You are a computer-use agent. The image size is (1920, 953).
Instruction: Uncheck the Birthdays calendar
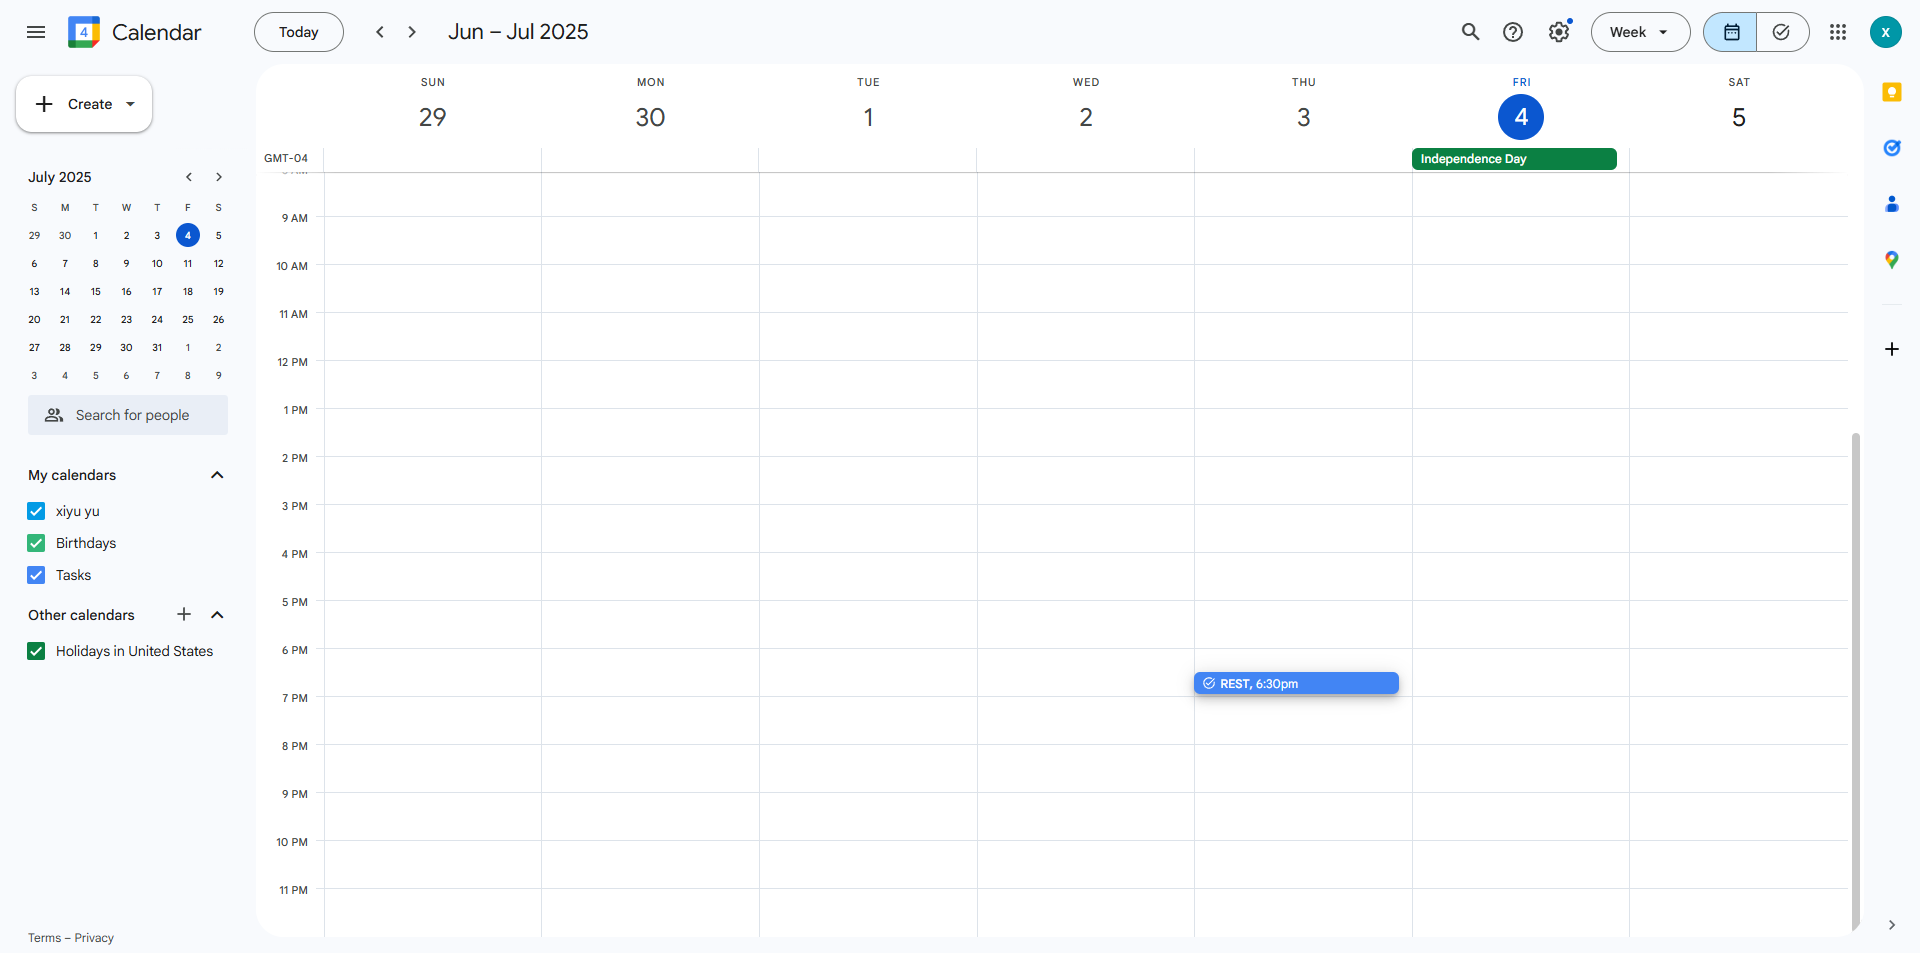[36, 543]
